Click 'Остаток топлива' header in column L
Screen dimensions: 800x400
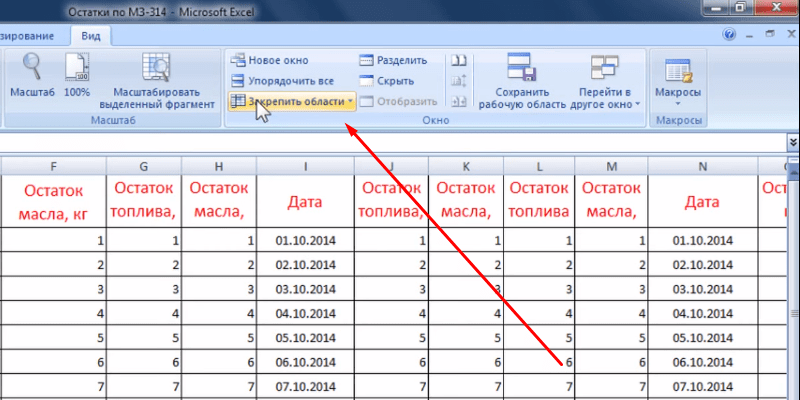click(x=539, y=201)
